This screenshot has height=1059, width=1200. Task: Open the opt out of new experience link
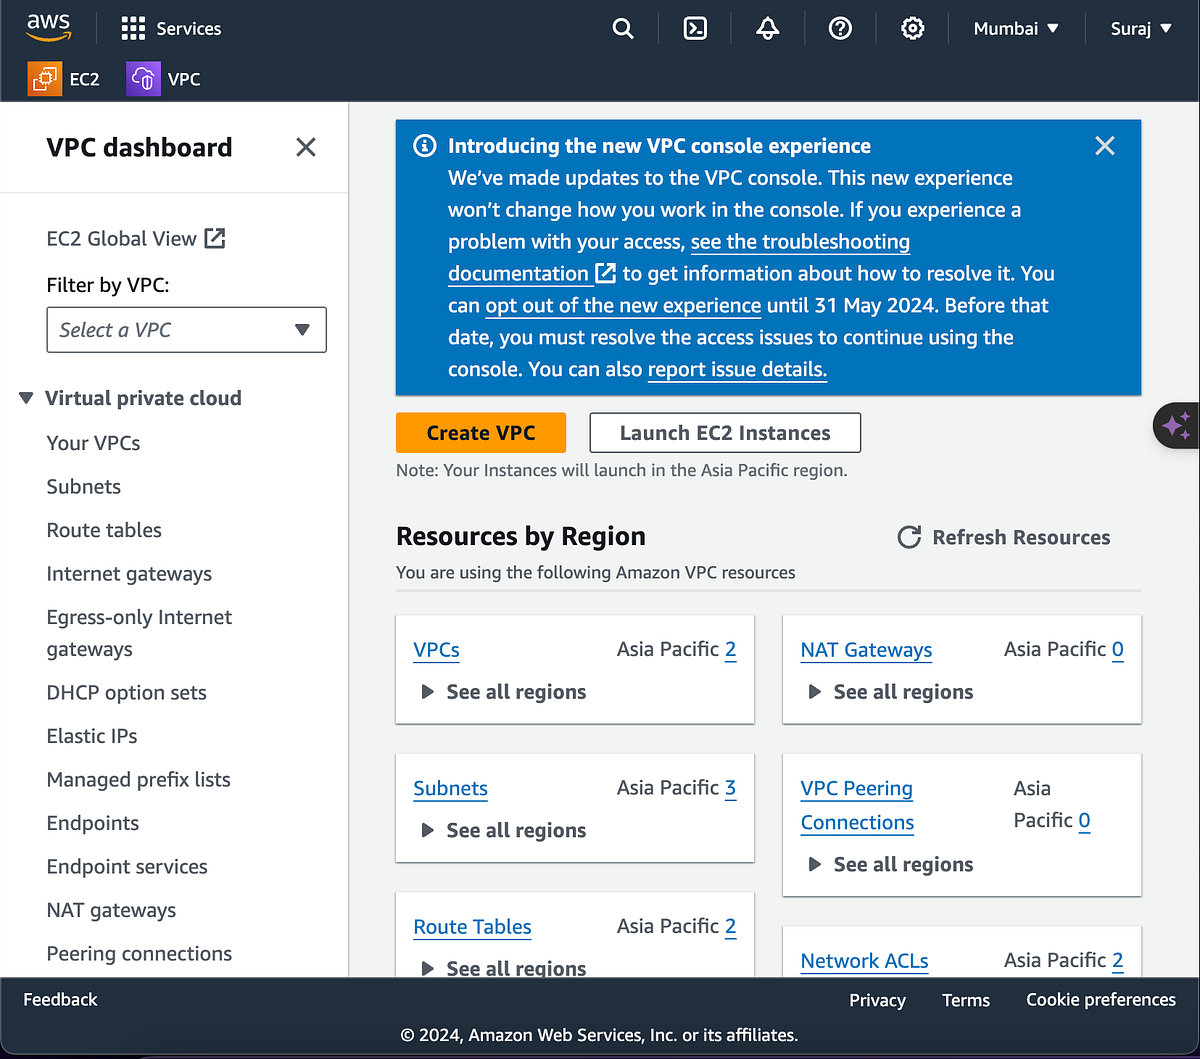622,306
